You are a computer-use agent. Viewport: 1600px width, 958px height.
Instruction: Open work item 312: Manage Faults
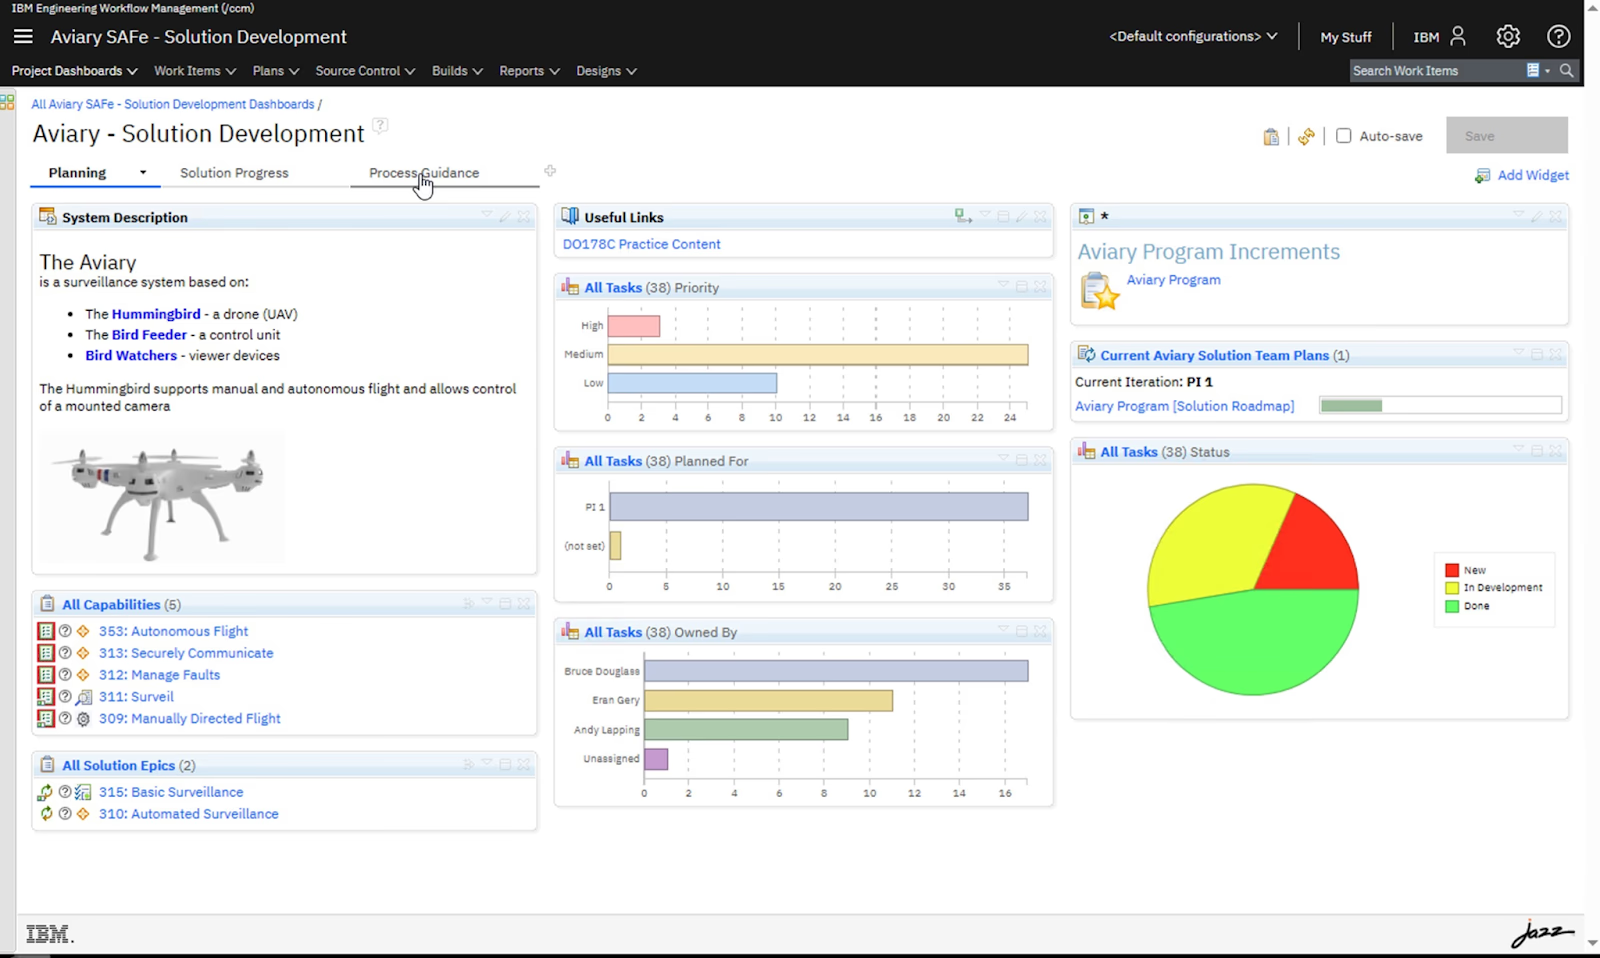coord(159,675)
